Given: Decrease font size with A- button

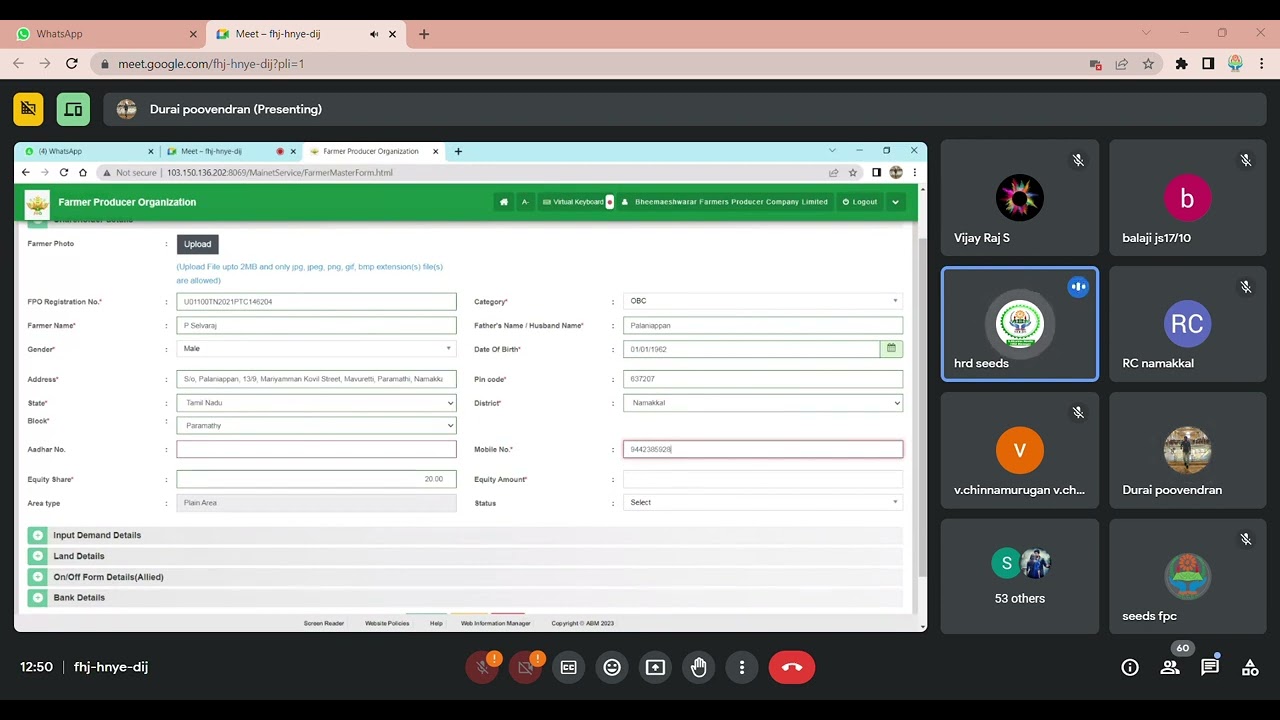Looking at the screenshot, I should point(525,202).
